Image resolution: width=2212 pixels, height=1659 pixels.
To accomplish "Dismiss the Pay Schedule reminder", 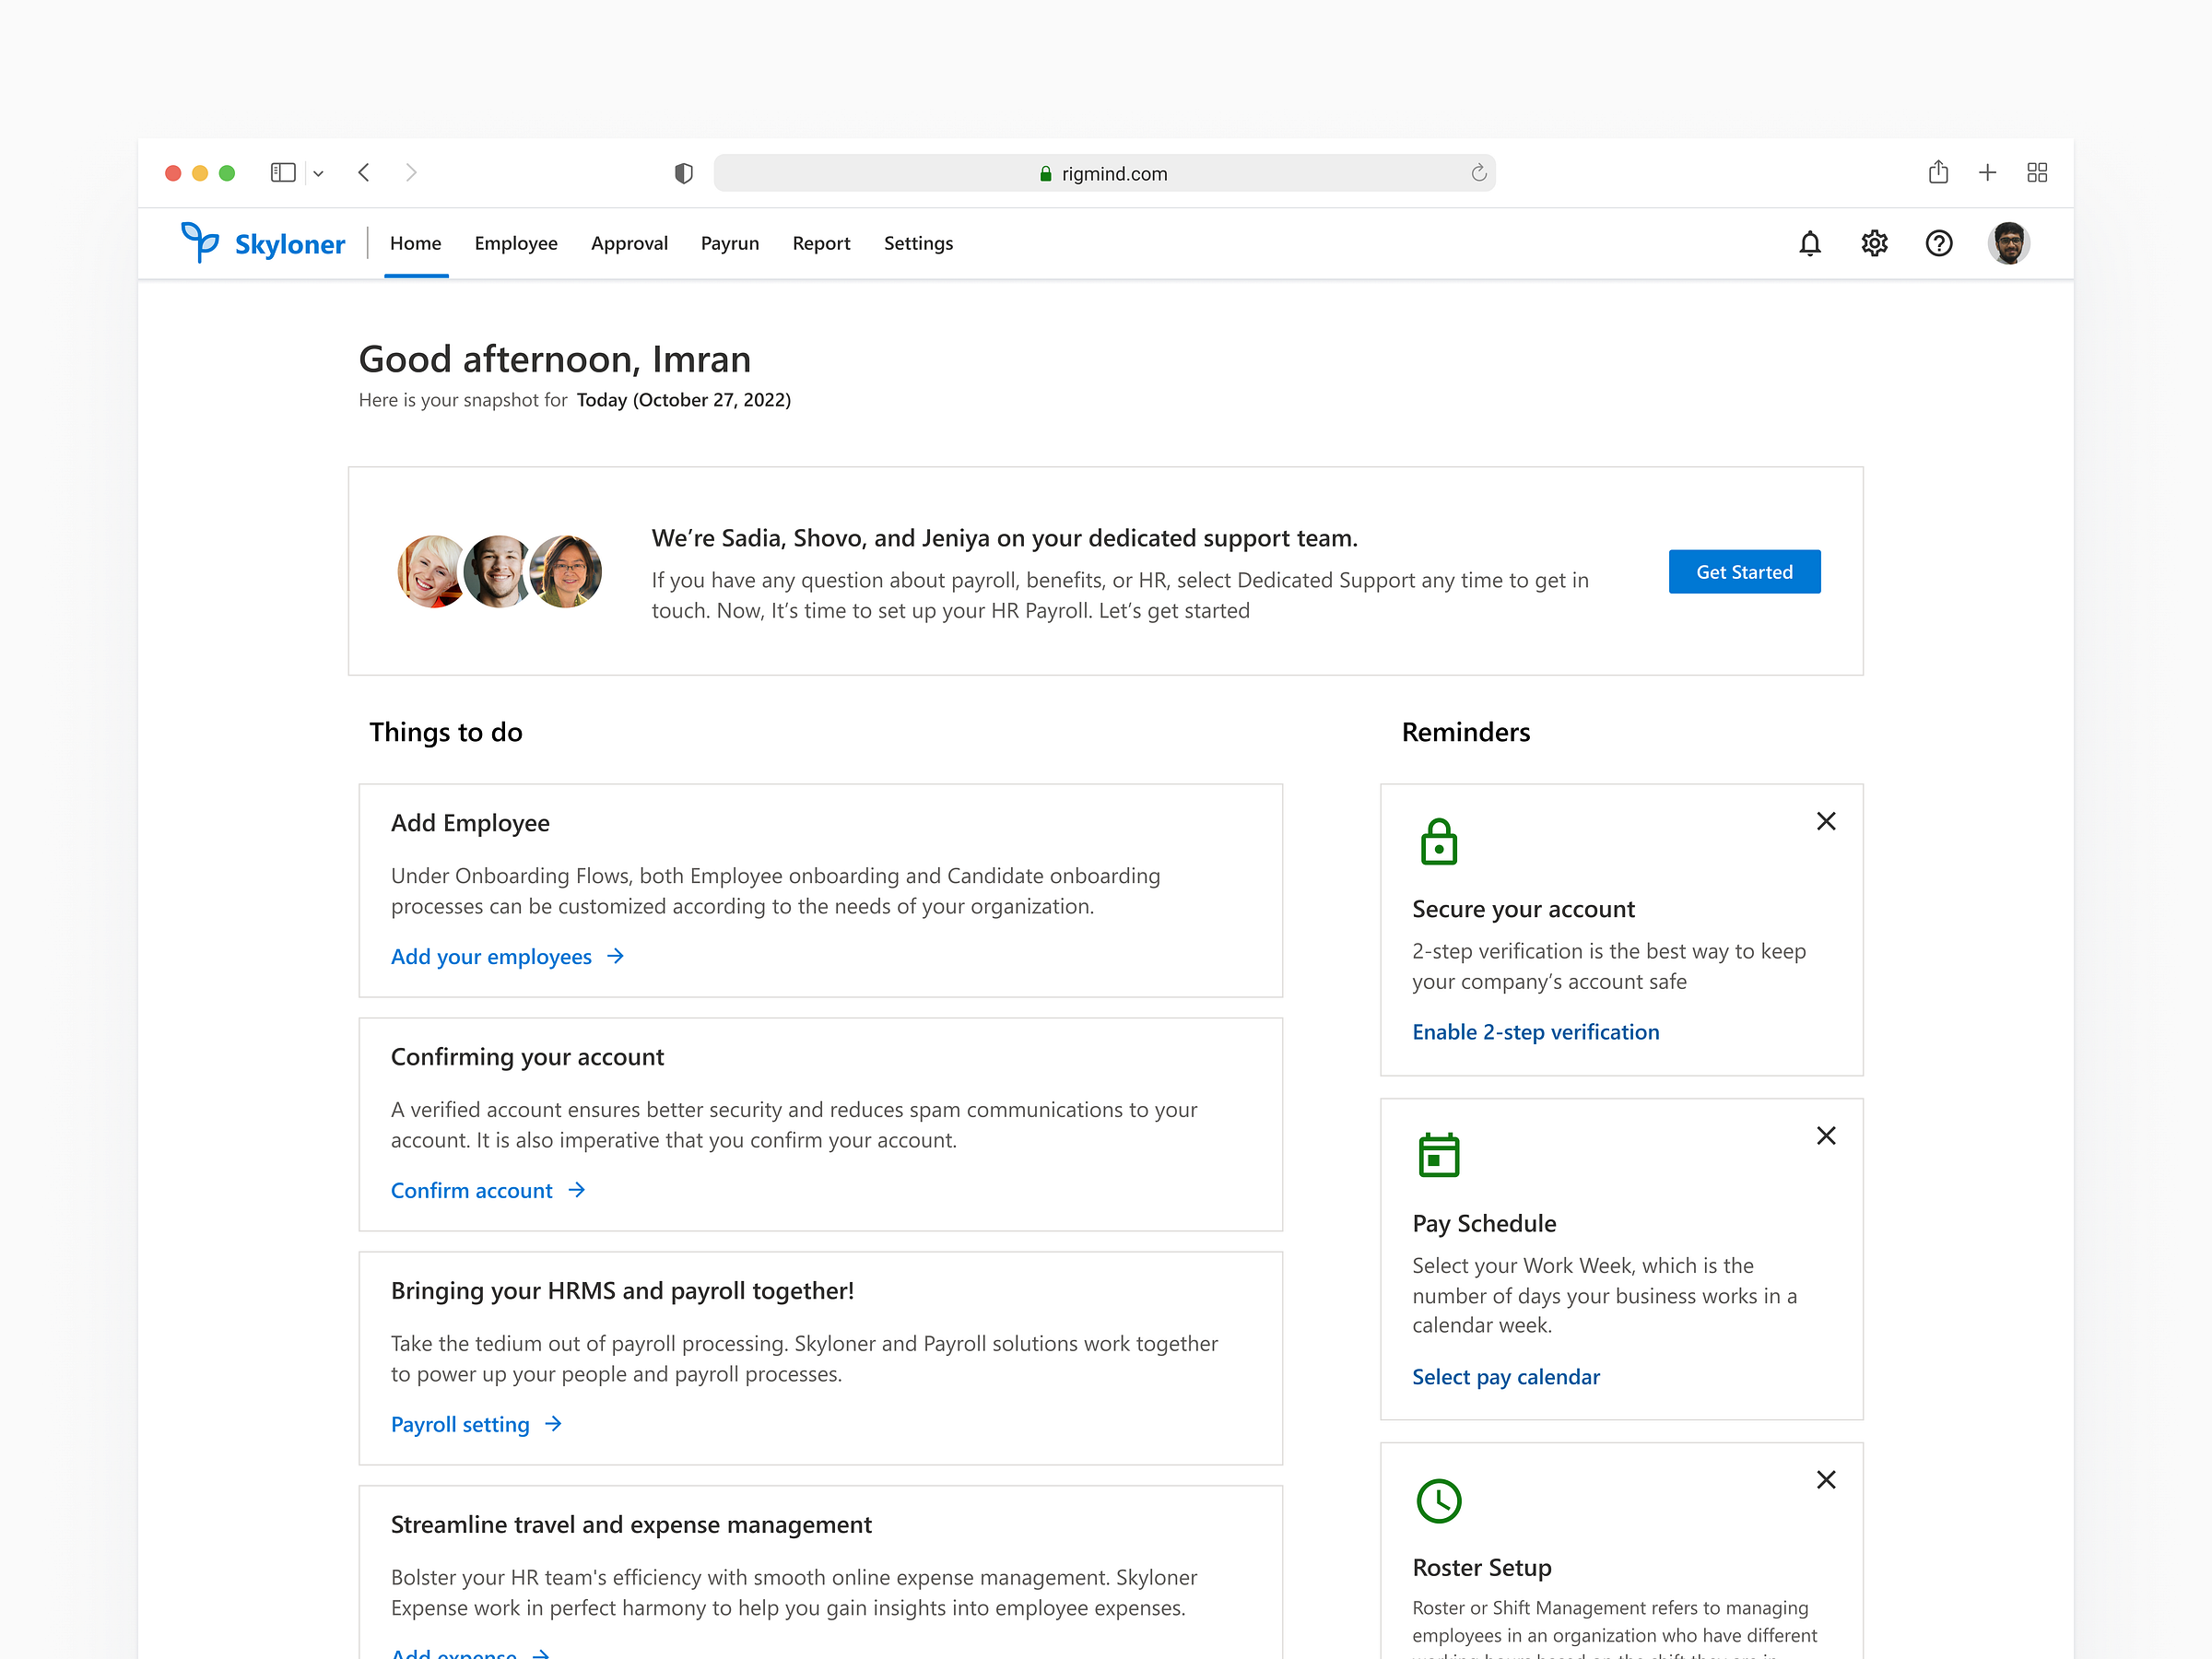I will 1826,1135.
